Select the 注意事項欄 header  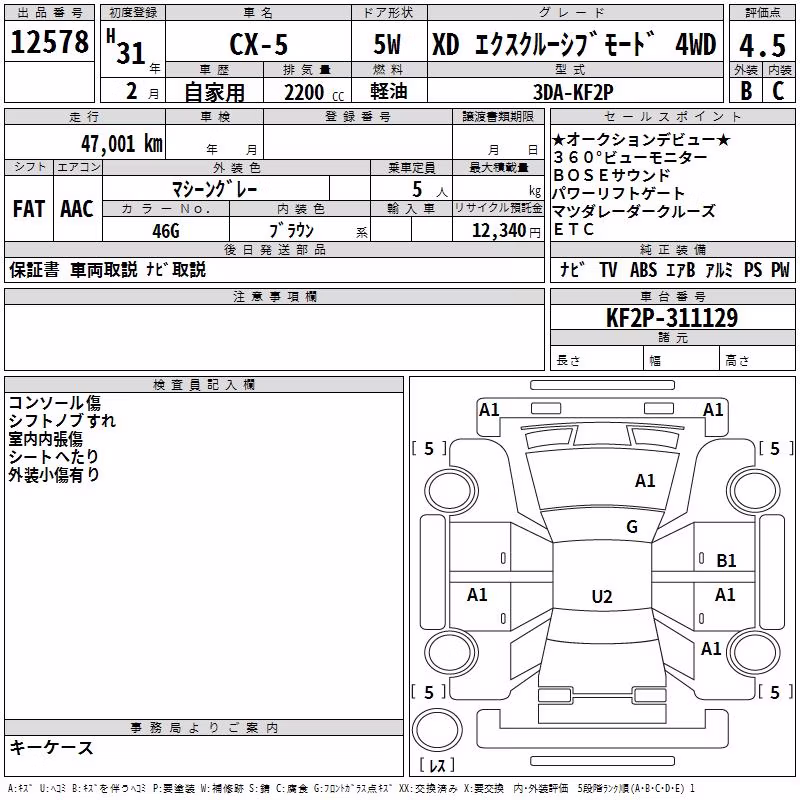coord(274,296)
